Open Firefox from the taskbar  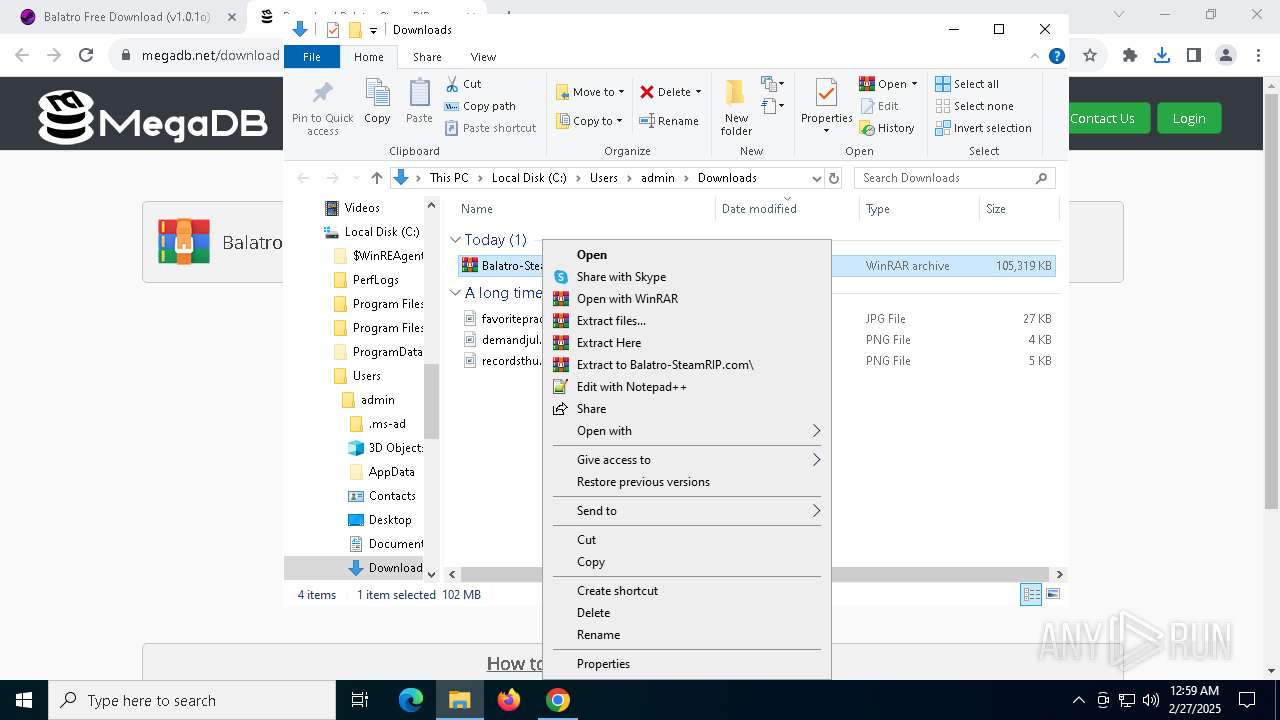[x=509, y=700]
